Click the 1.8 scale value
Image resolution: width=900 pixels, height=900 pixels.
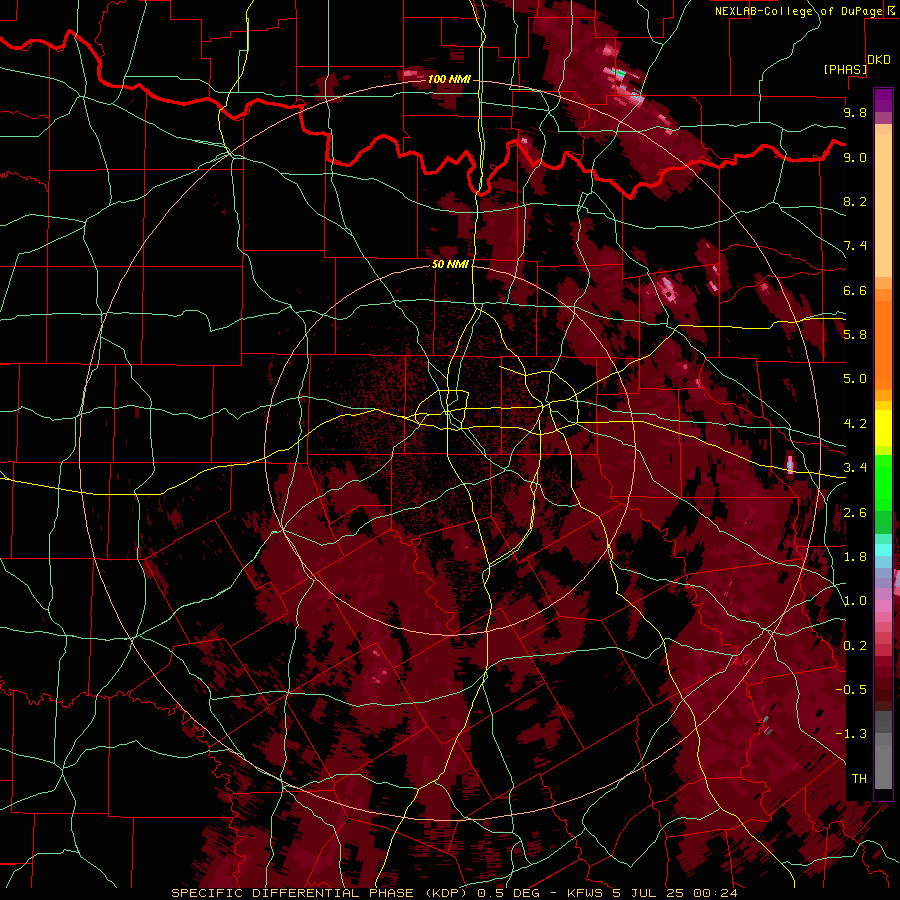click(855, 557)
